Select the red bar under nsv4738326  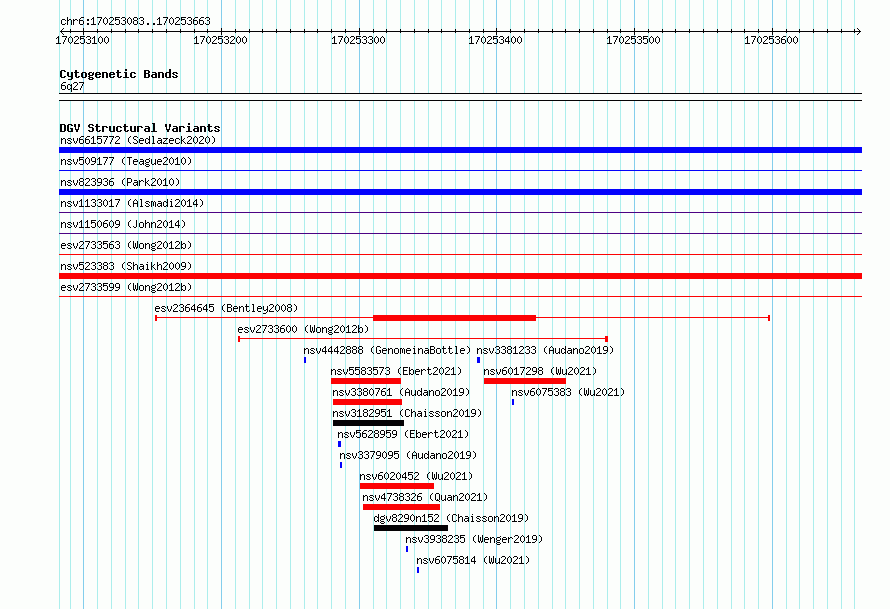click(401, 507)
